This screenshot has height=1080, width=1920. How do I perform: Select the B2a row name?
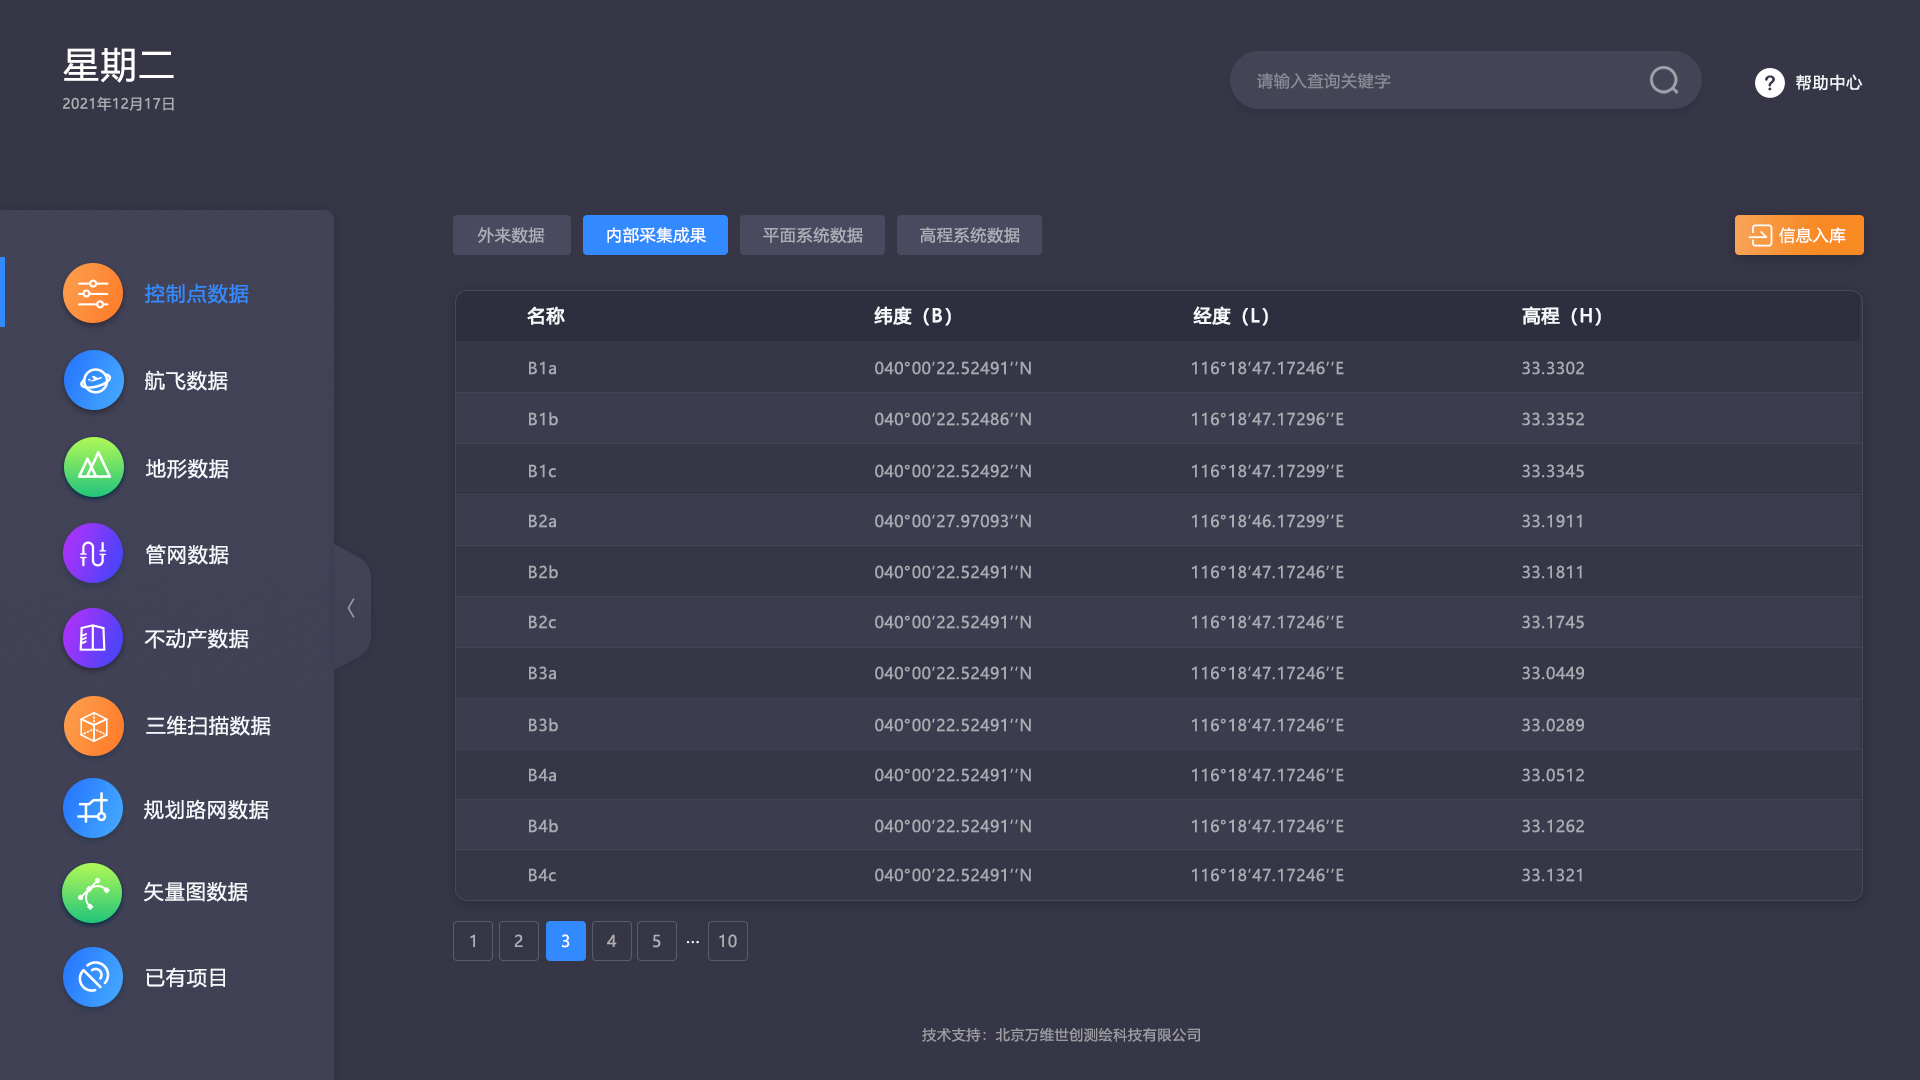[x=542, y=521]
